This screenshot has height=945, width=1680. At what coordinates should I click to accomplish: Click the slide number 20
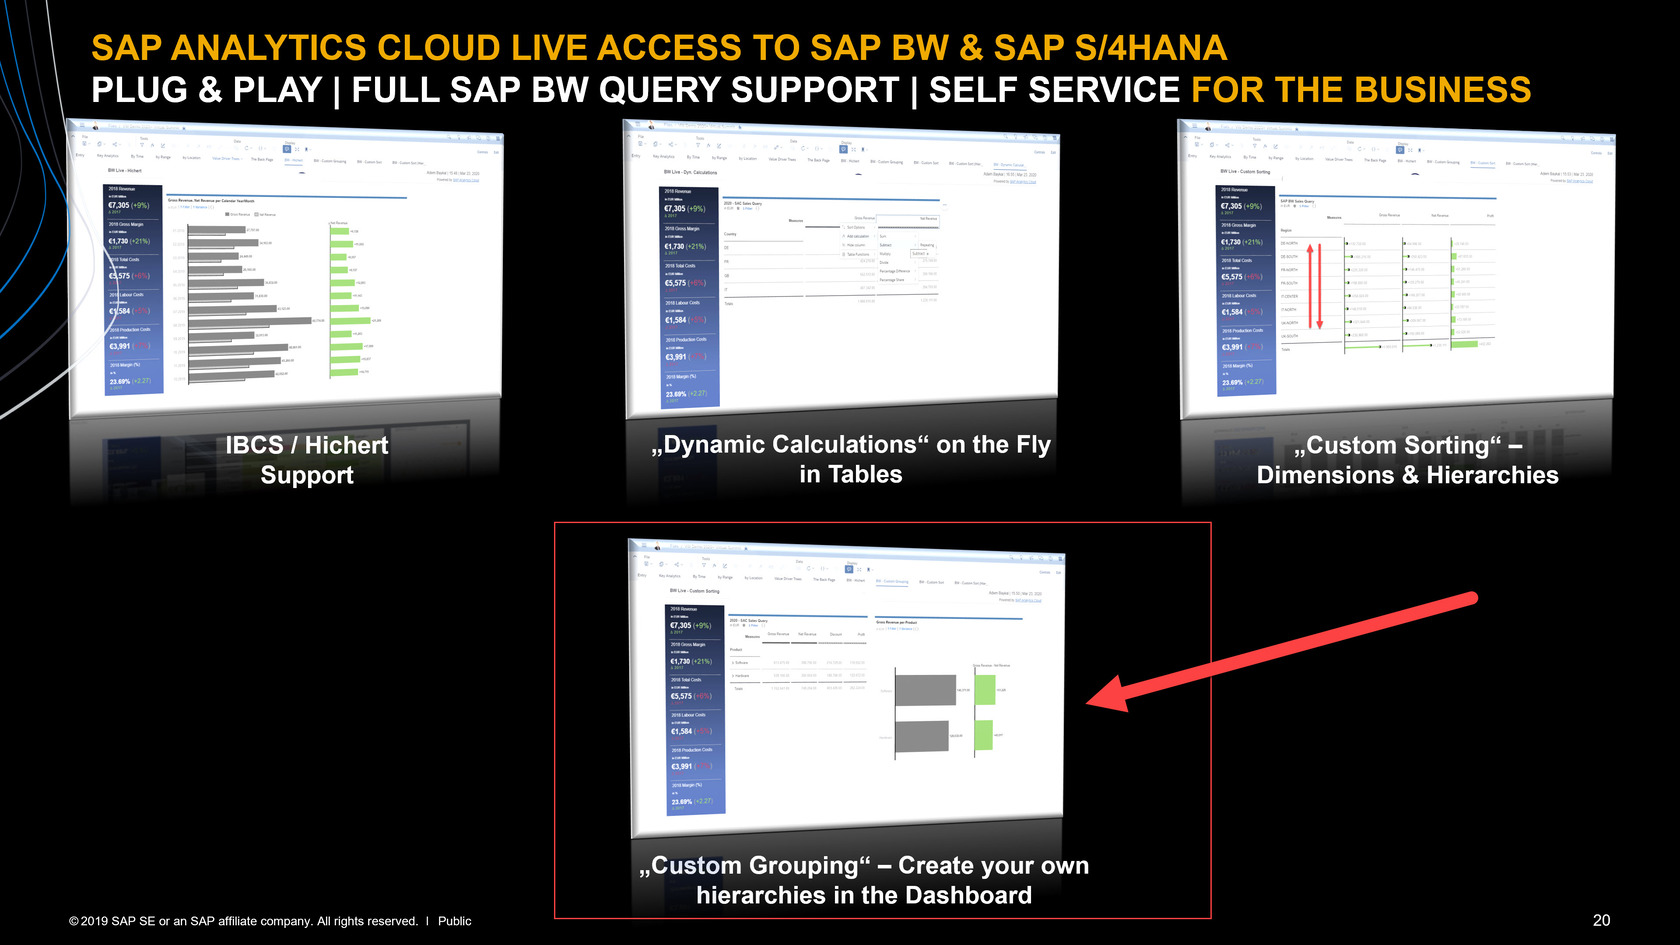(x=1601, y=920)
